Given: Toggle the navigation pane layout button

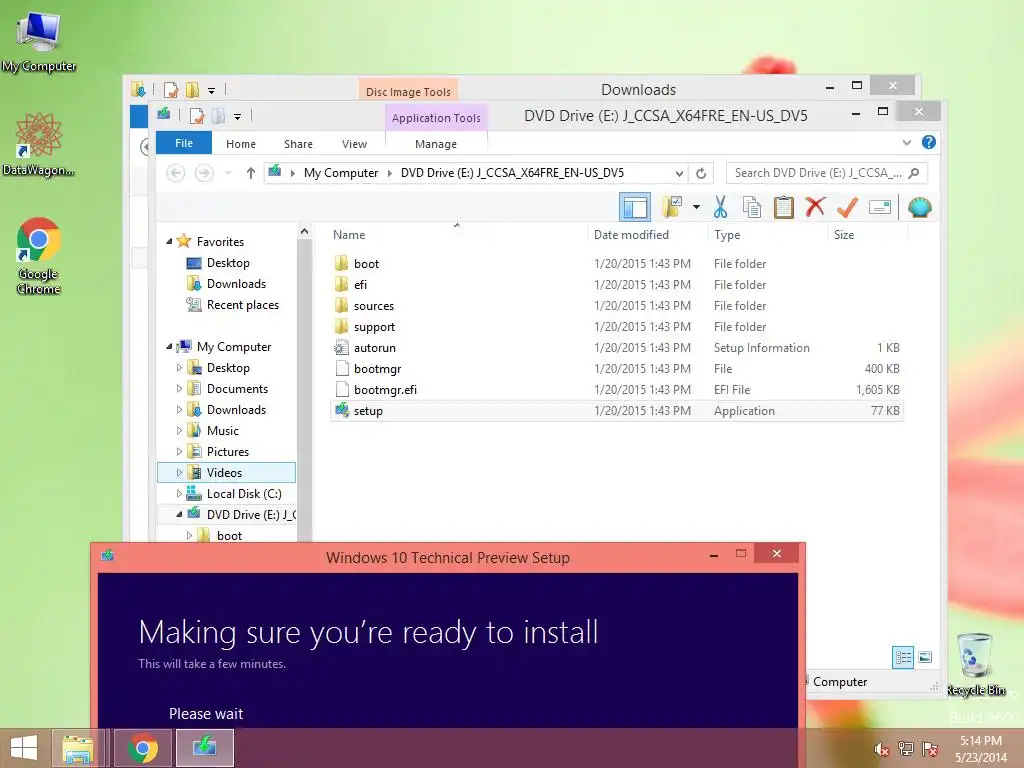Looking at the screenshot, I should 635,207.
